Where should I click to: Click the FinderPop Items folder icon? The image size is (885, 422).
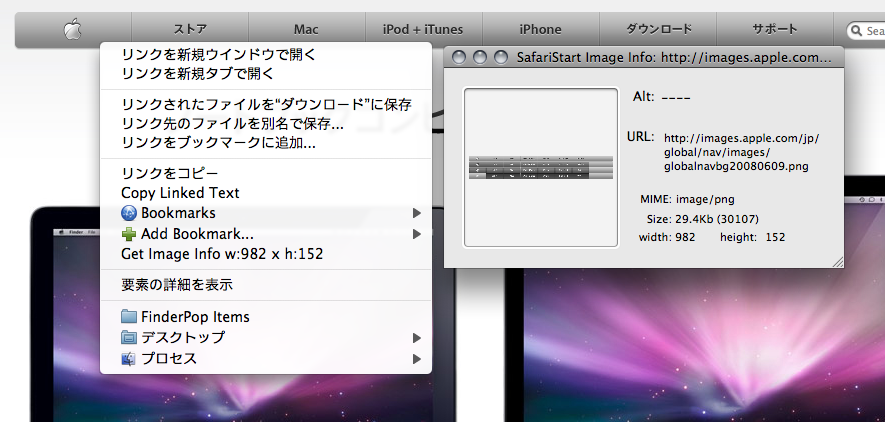tap(129, 316)
